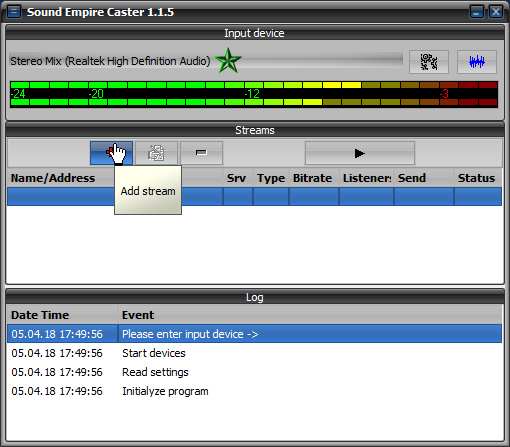Click the Status column header
The width and height of the screenshot is (510, 447).
[478, 178]
